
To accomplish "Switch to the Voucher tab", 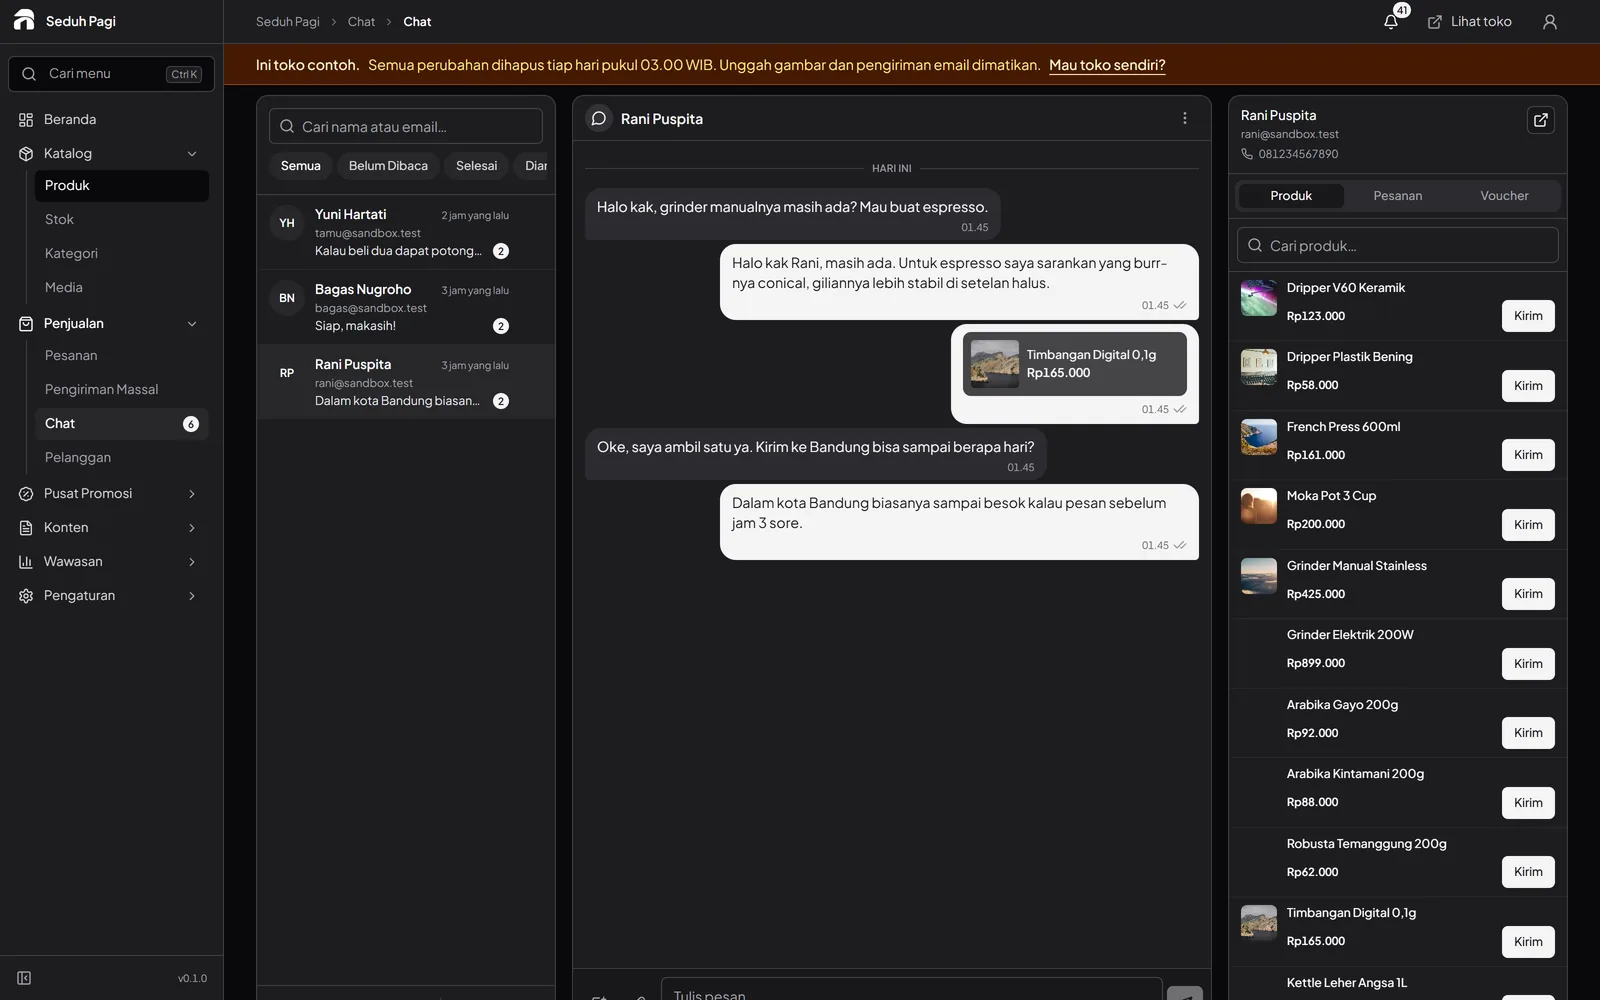I will [1504, 196].
